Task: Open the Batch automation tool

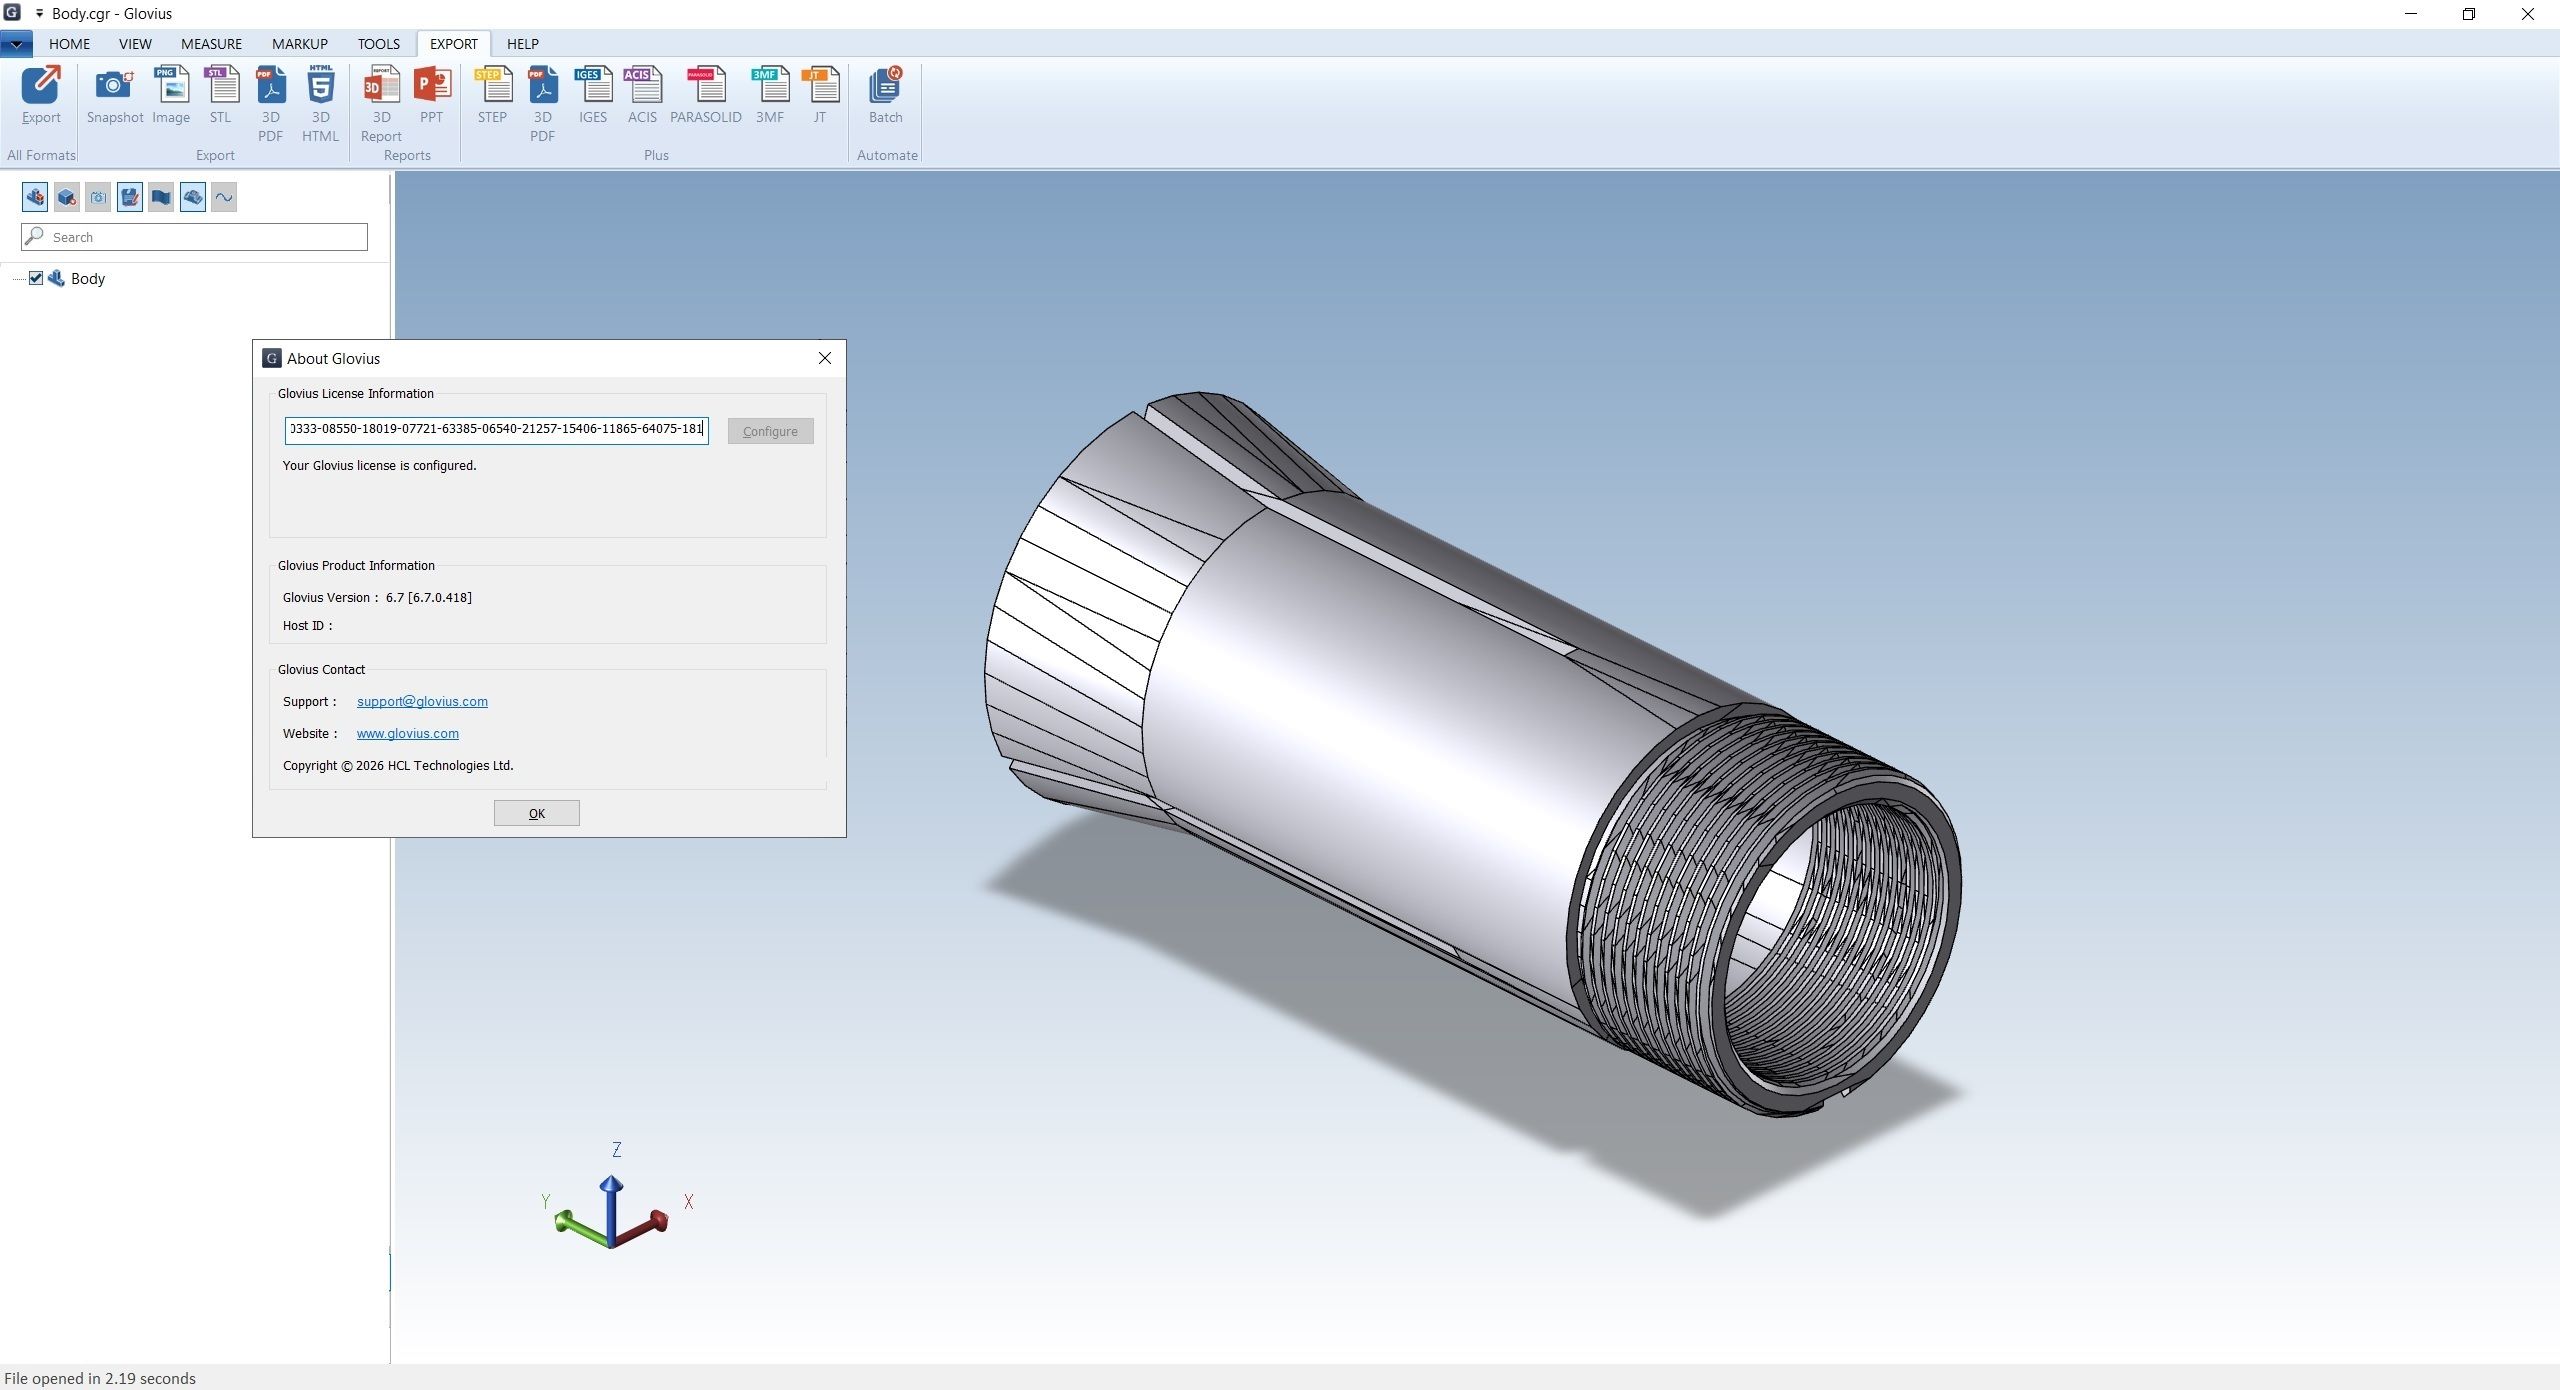Action: click(885, 95)
